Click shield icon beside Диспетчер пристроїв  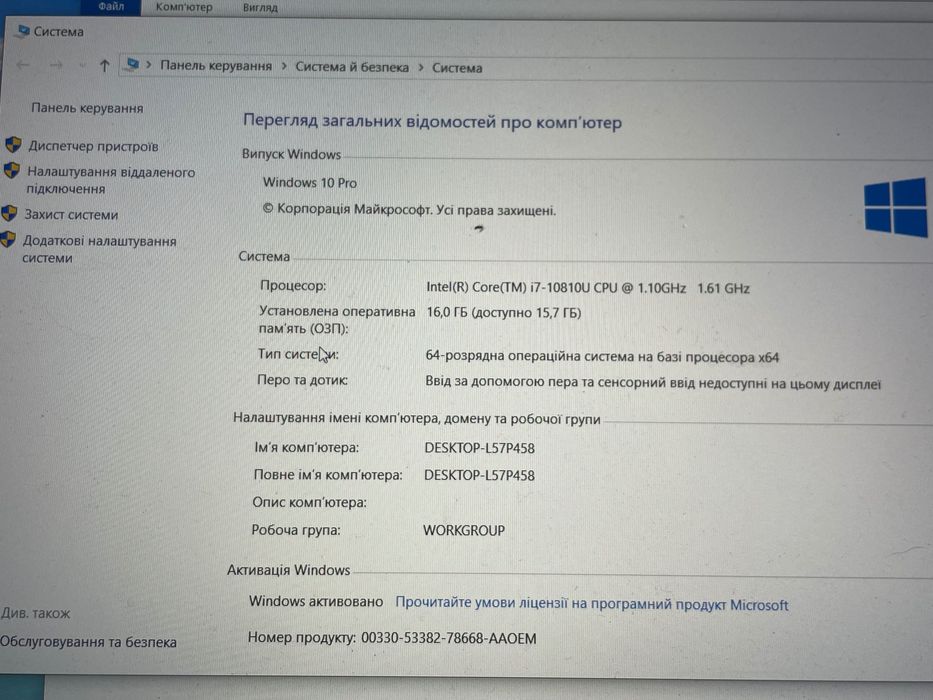(x=13, y=145)
